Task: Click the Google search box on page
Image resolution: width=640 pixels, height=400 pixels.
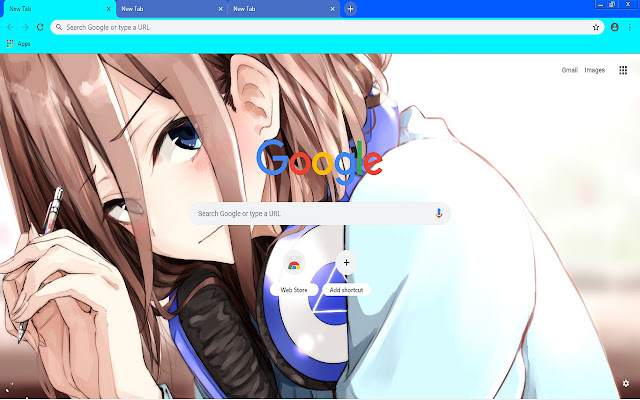Action: pos(320,213)
